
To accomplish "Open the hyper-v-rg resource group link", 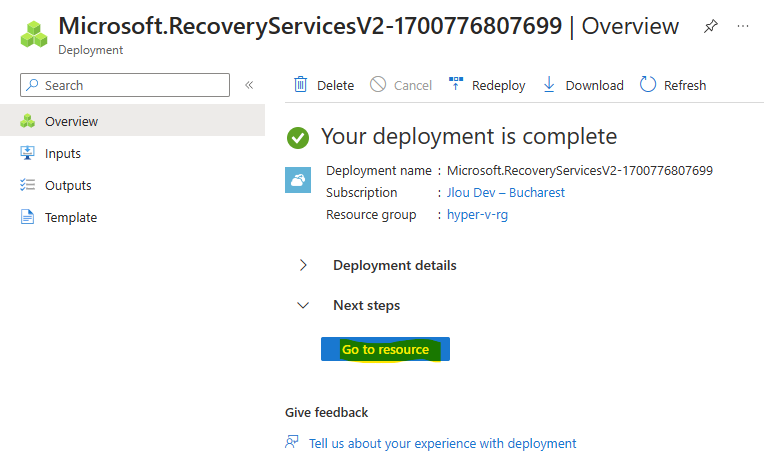I will point(478,215).
